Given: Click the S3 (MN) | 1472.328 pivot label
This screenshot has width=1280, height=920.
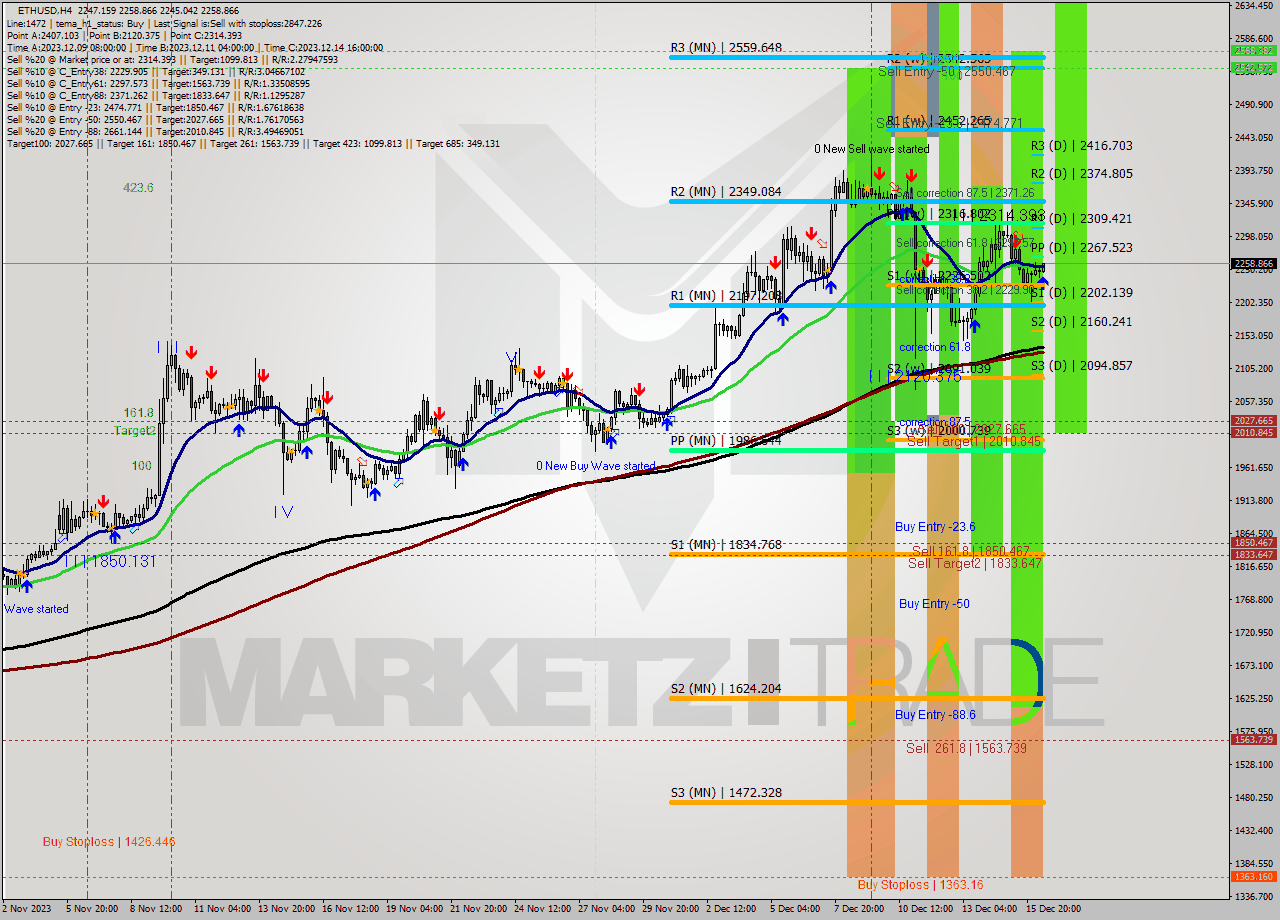Looking at the screenshot, I should click(x=726, y=792).
